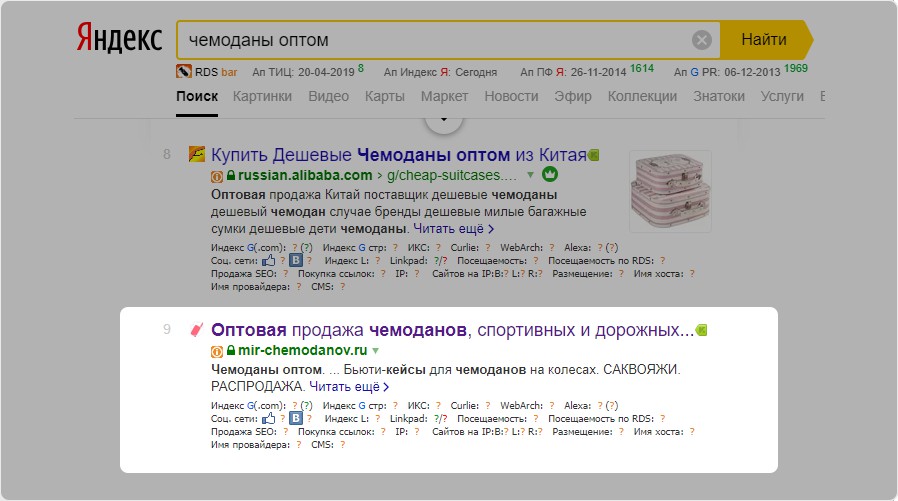Click Читать ещё in alibaba snippet
The height and width of the screenshot is (501, 898).
(454, 228)
